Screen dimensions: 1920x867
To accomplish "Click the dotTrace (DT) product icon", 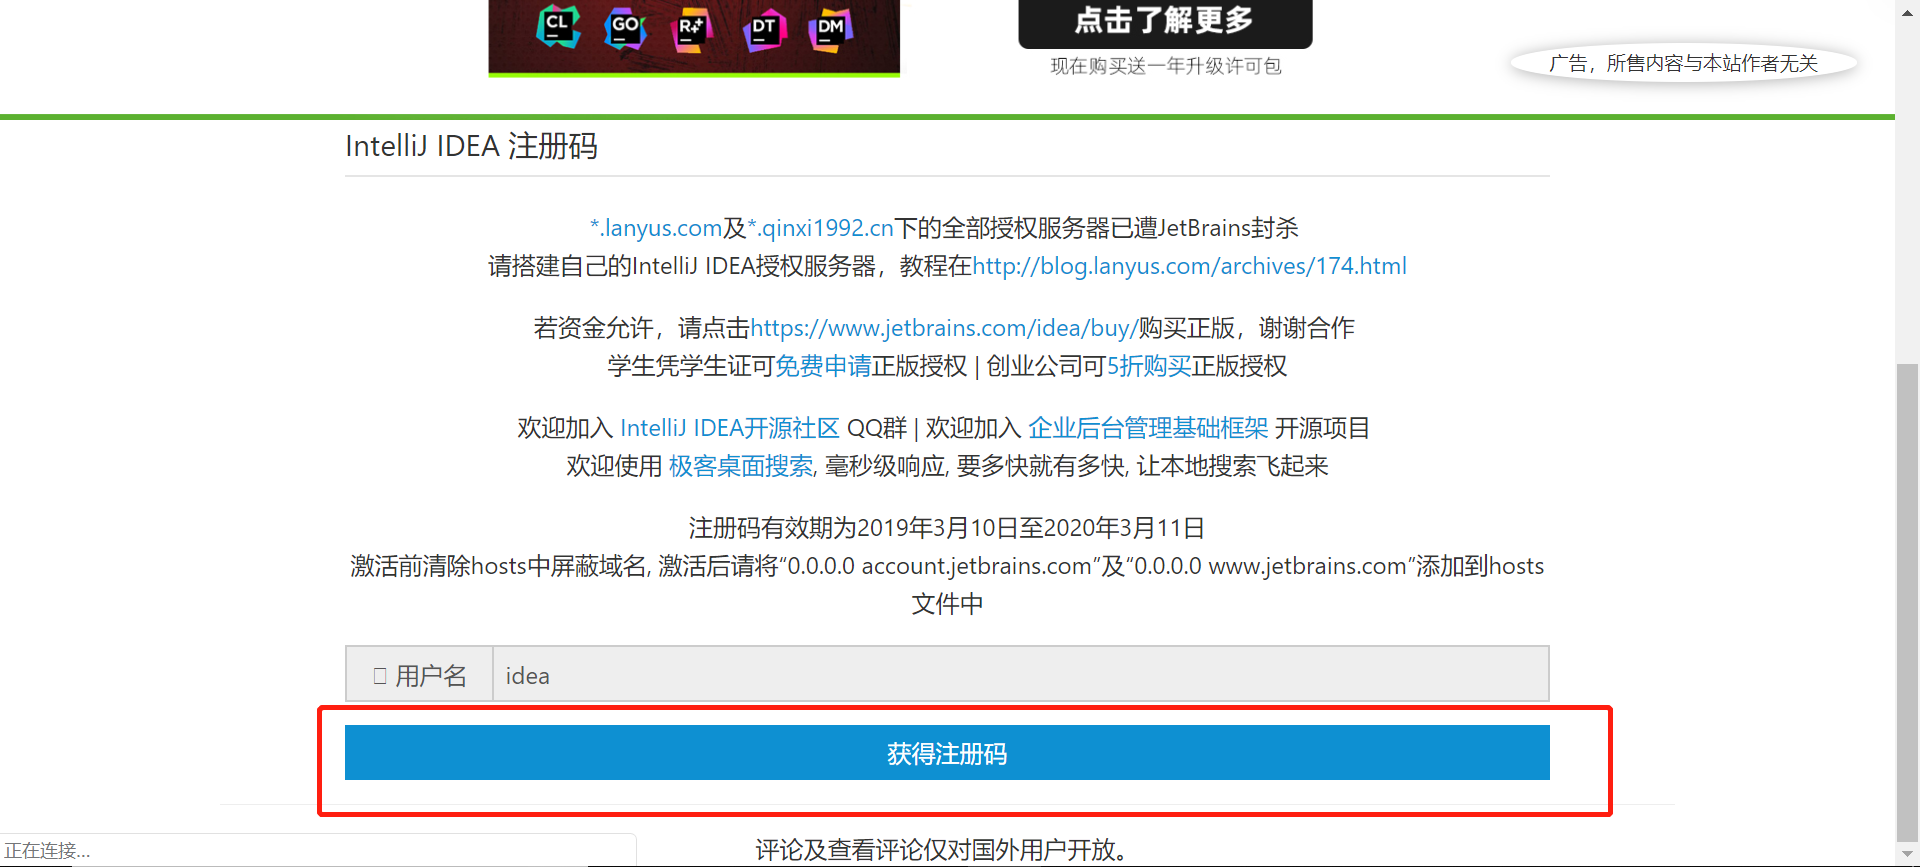I will click(764, 29).
